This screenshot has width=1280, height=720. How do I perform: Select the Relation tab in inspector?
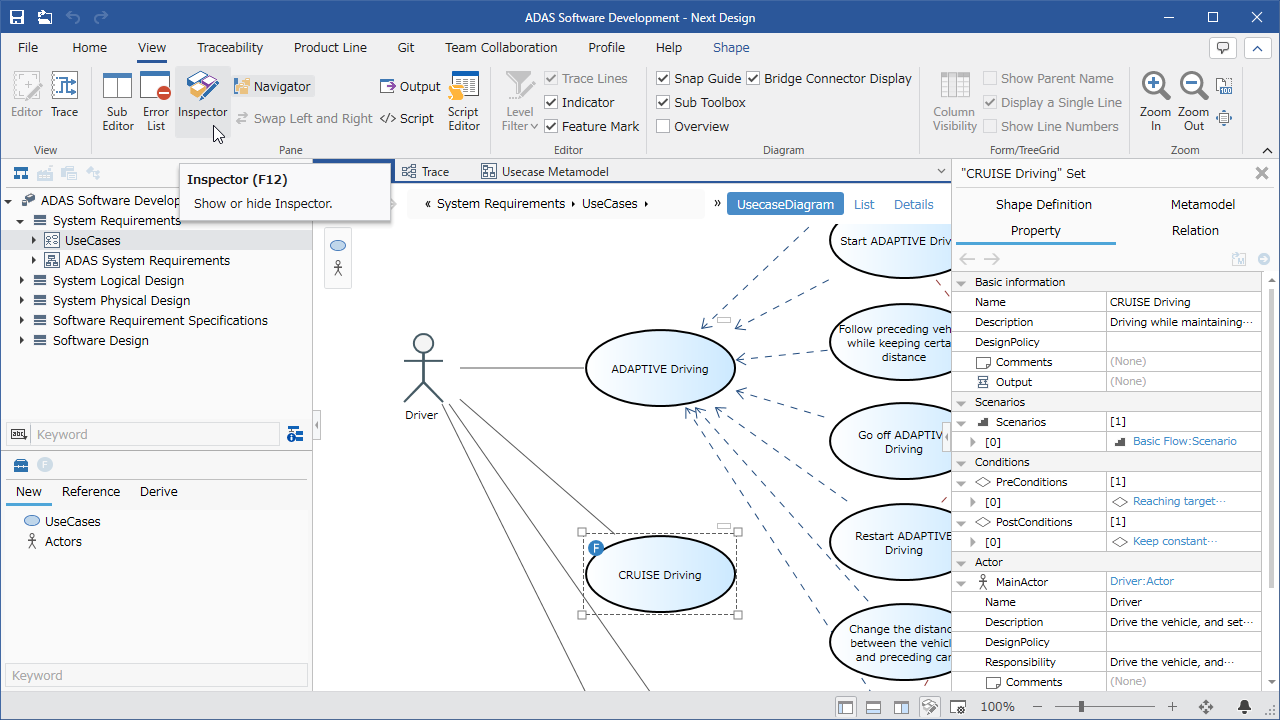[x=1195, y=230]
